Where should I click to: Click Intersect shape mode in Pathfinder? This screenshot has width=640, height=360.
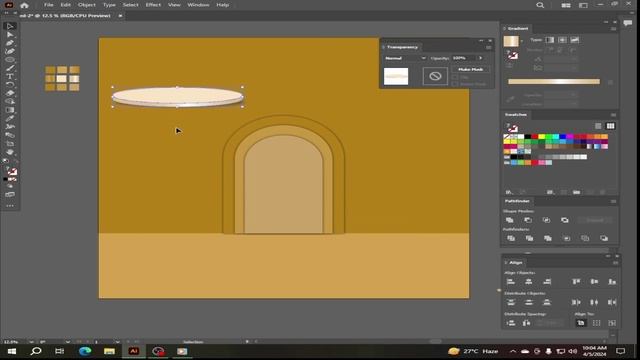click(x=546, y=220)
